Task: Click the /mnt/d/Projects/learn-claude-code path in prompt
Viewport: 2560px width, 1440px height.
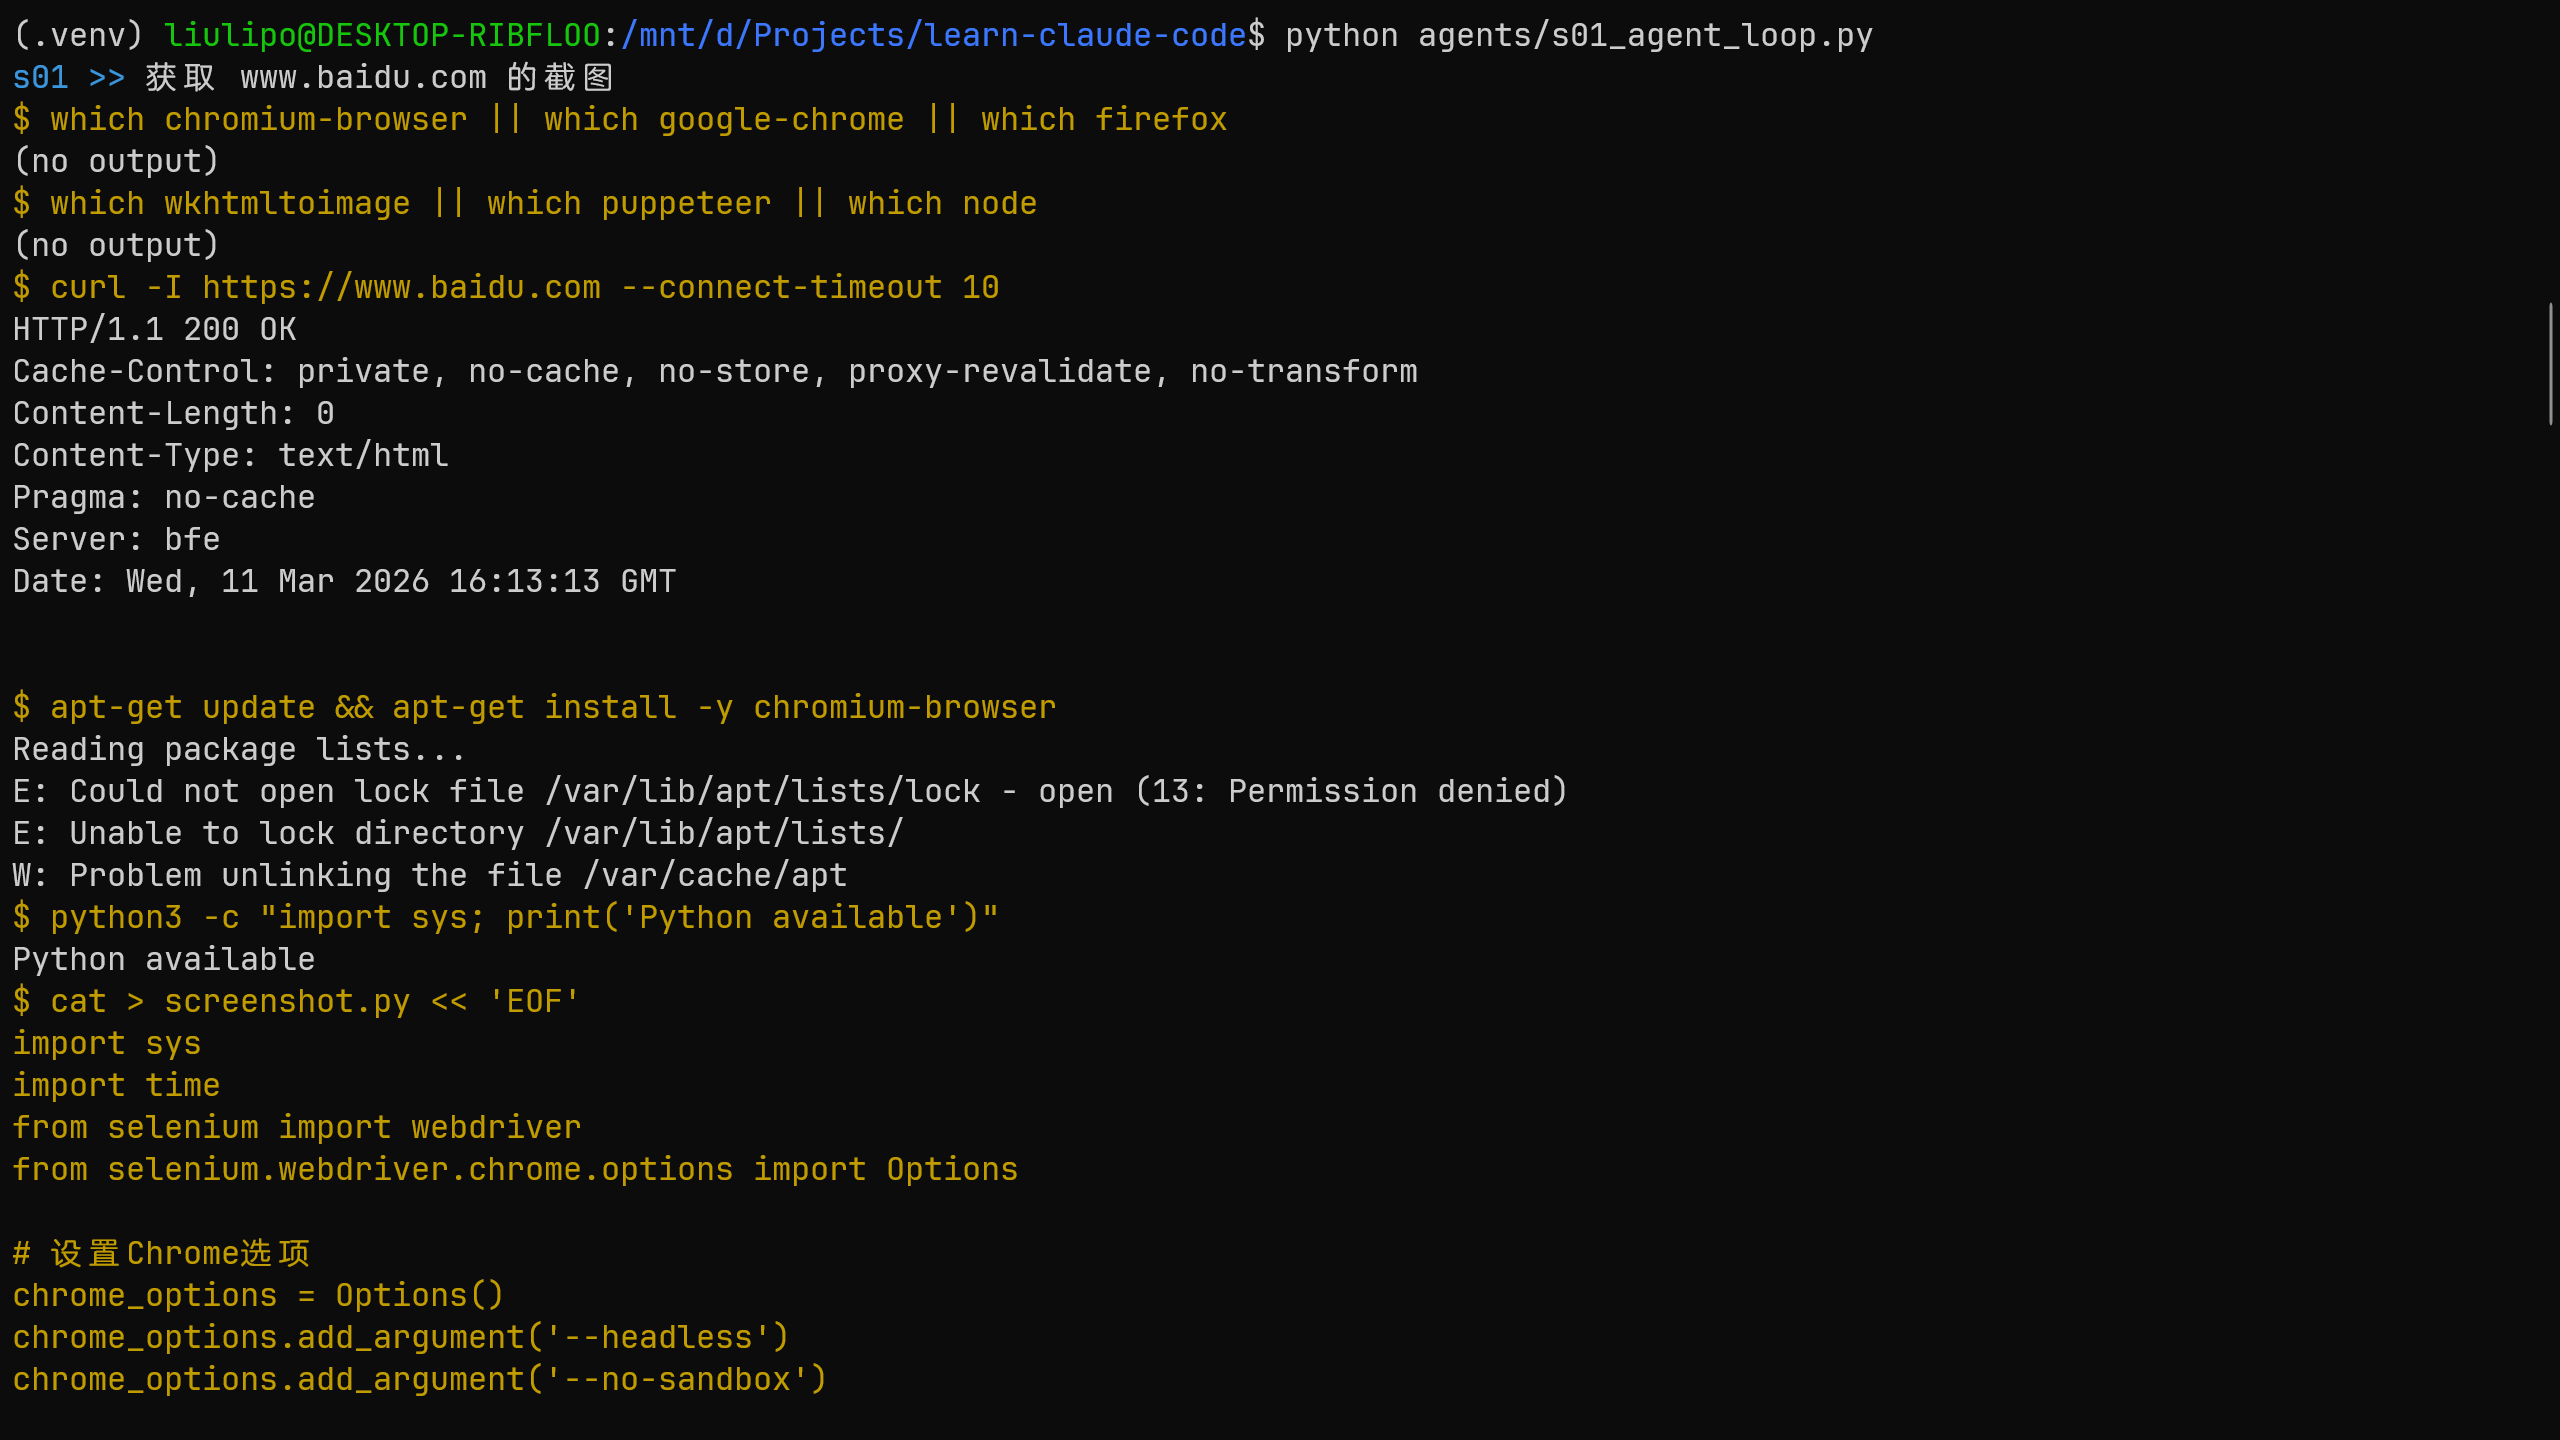Action: [x=933, y=36]
